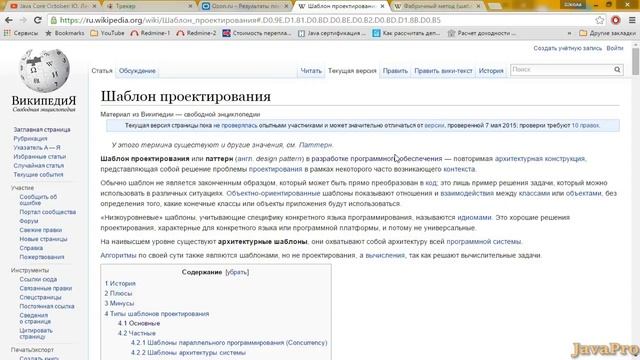The image size is (640, 360).
Task: Open Ссылки сюда tool link
Action: click(38, 280)
